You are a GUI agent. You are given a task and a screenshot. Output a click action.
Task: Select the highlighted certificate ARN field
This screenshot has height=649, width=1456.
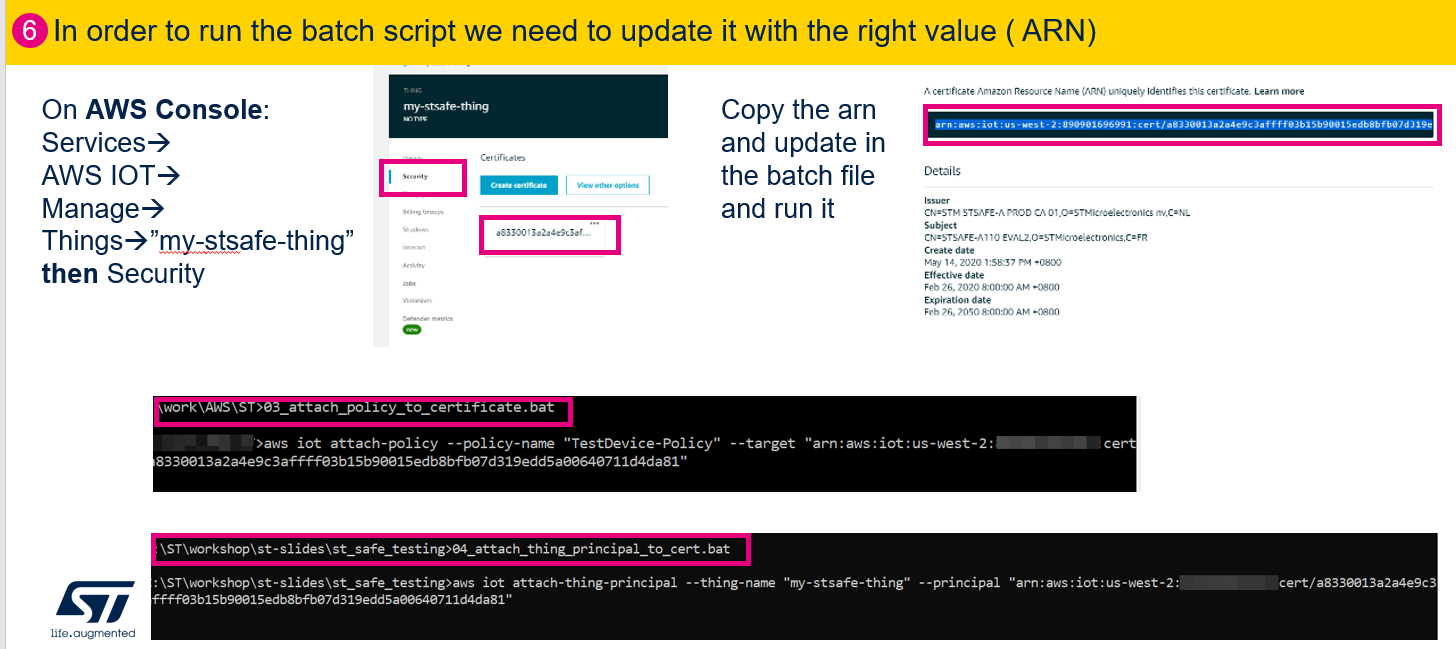tap(1183, 124)
